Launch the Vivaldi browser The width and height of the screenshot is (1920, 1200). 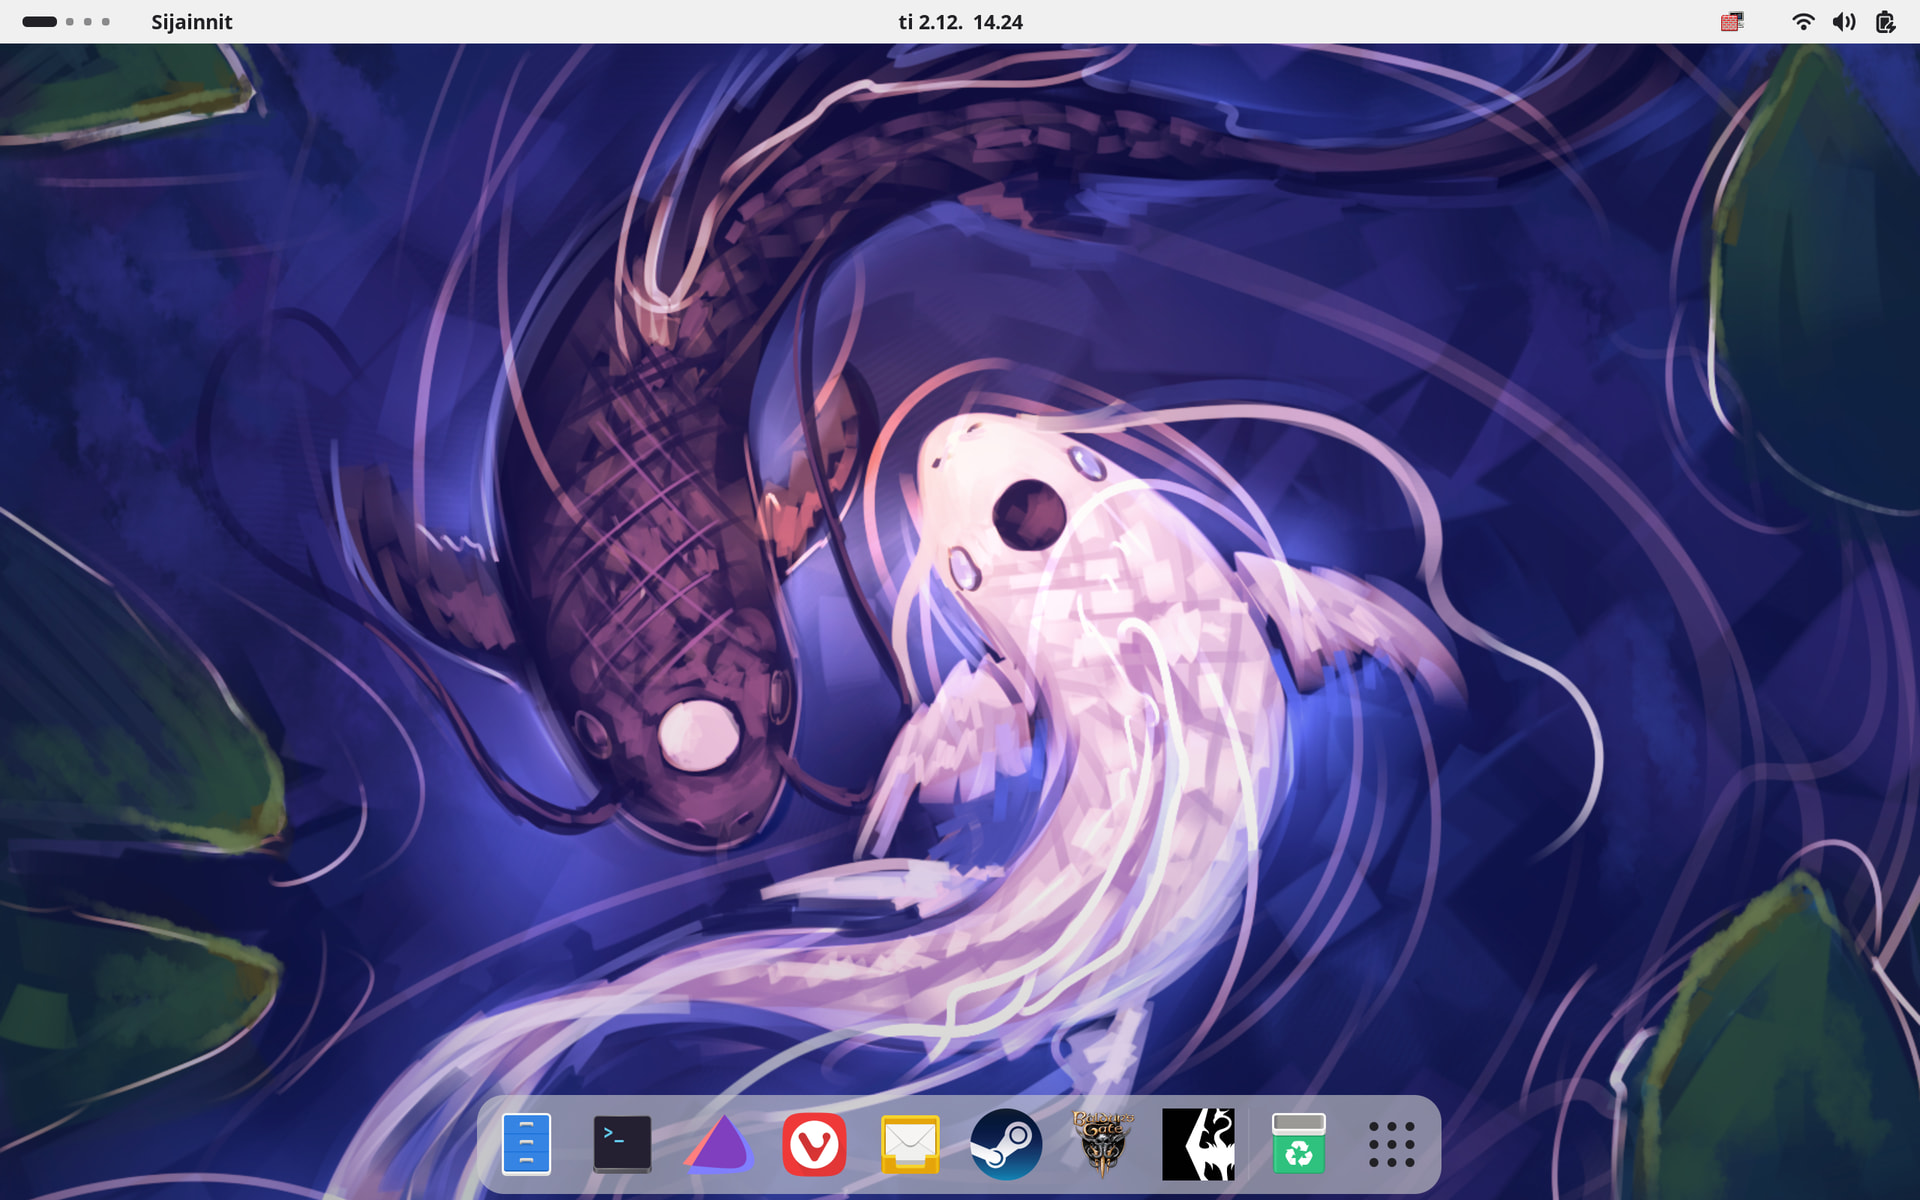click(x=814, y=1143)
